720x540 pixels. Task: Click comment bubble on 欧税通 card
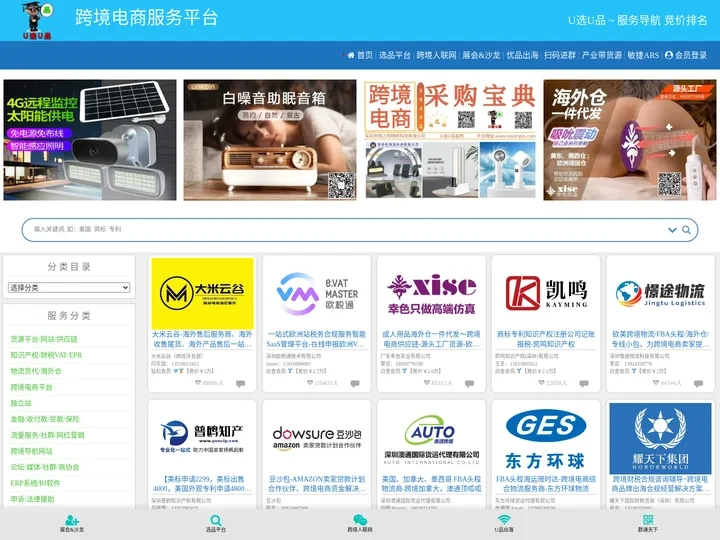[x=355, y=383]
